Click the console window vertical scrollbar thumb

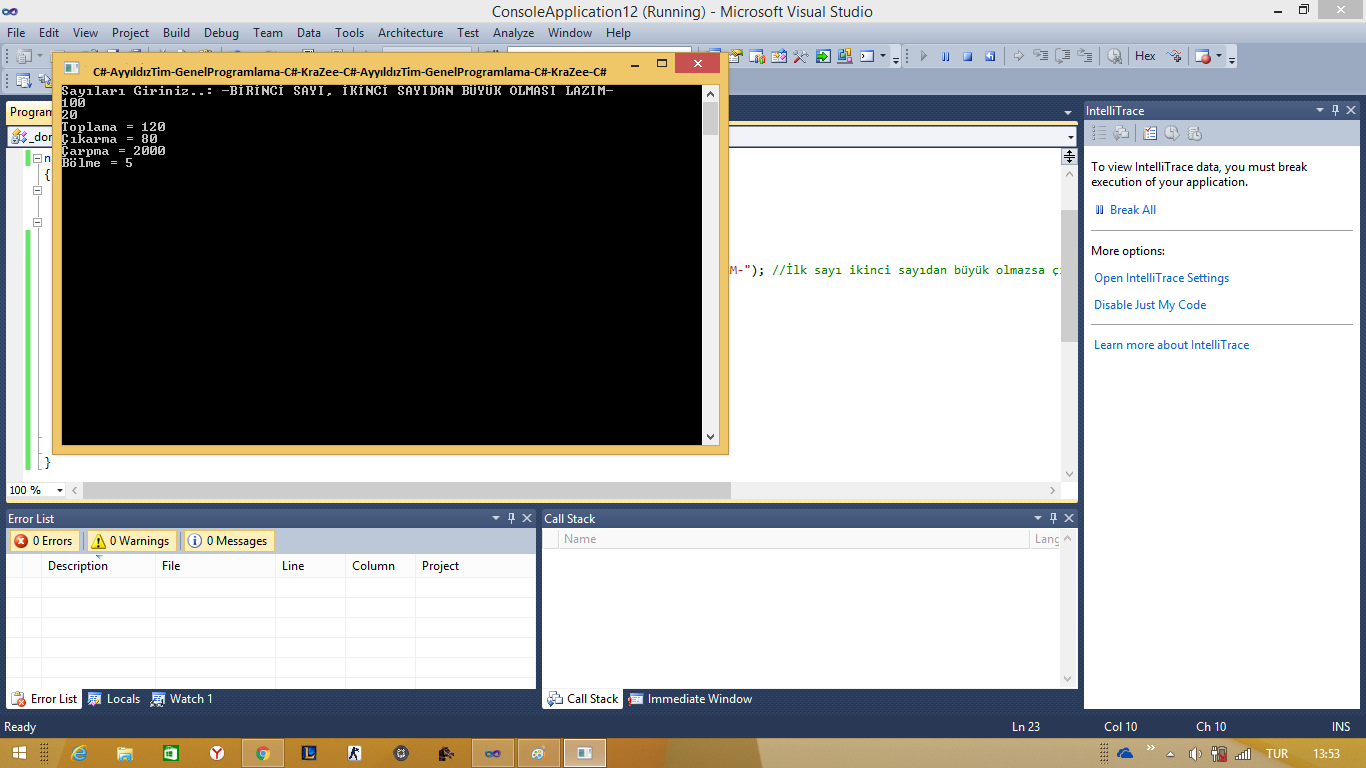click(711, 118)
